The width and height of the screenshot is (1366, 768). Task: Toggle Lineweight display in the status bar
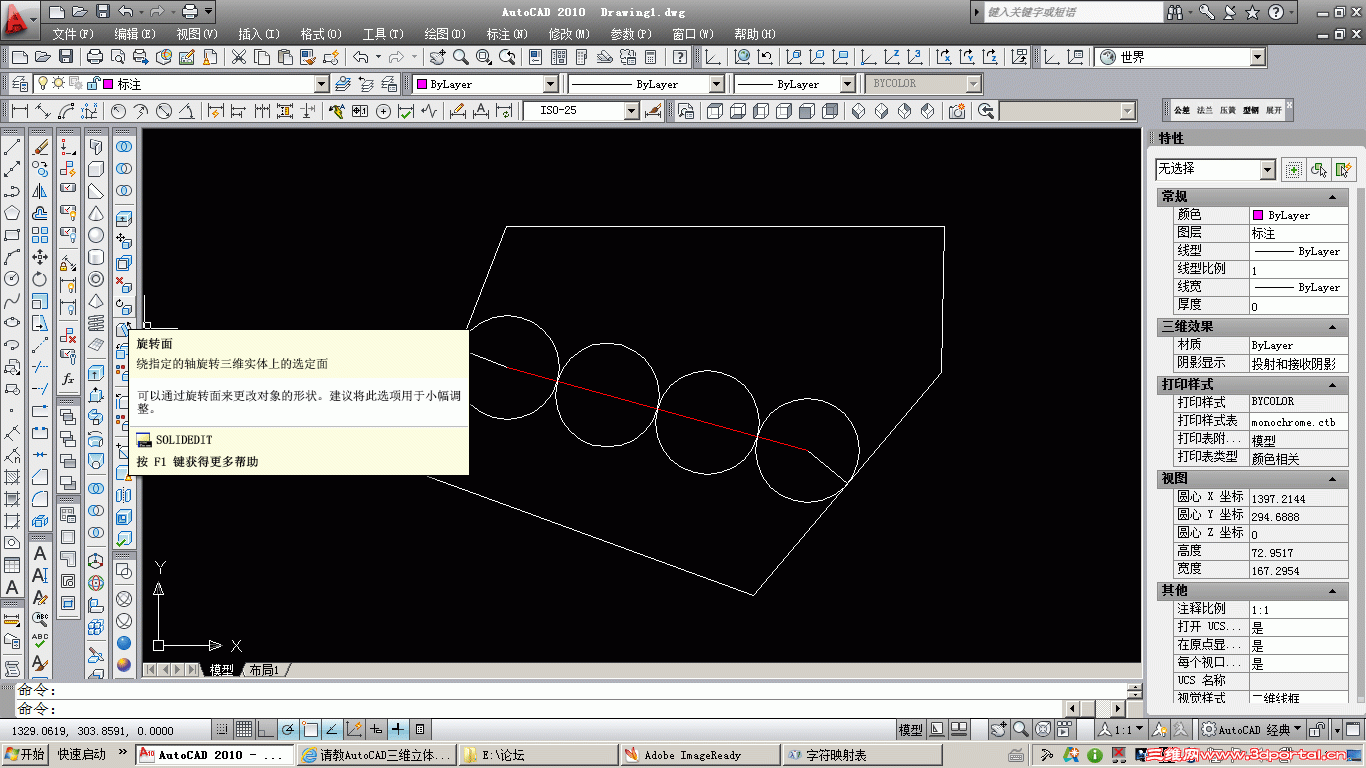tap(398, 729)
